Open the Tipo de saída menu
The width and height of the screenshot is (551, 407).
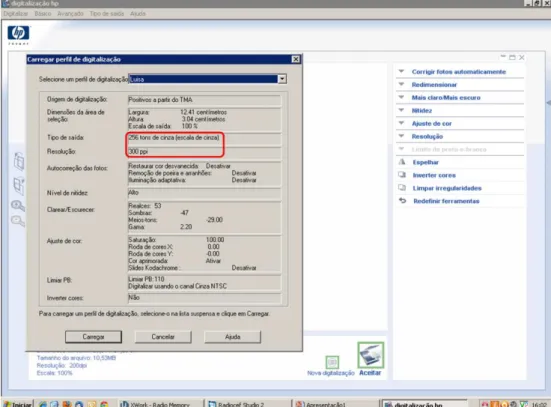[107, 13]
